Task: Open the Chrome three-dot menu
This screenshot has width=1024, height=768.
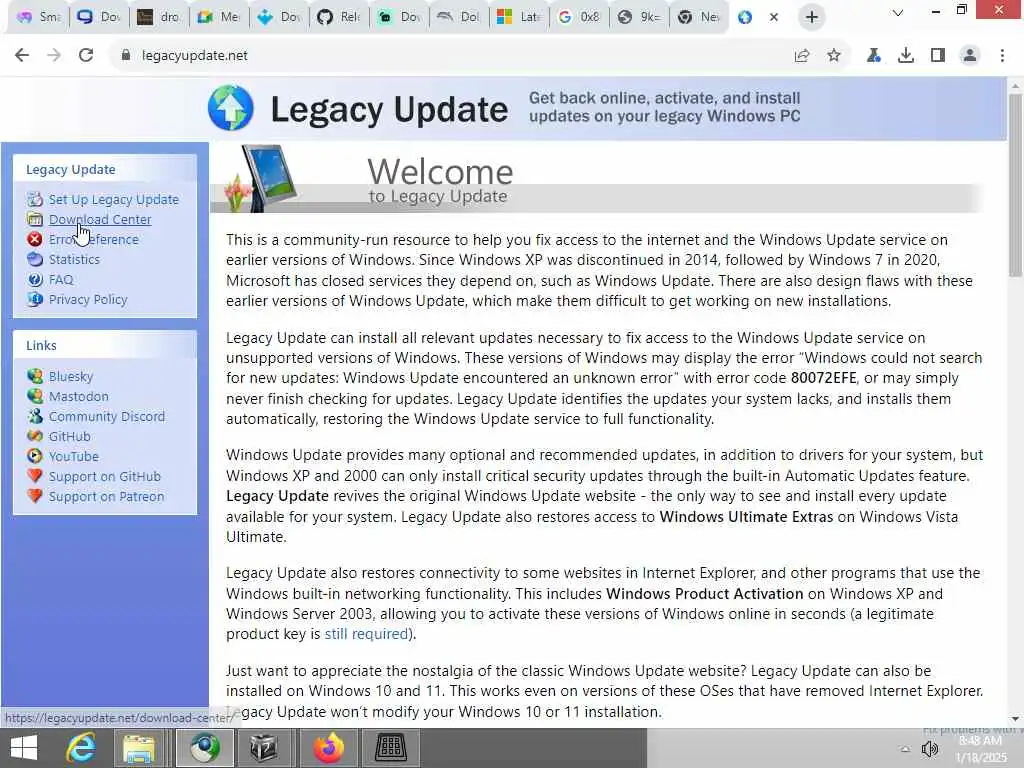Action: (1002, 56)
